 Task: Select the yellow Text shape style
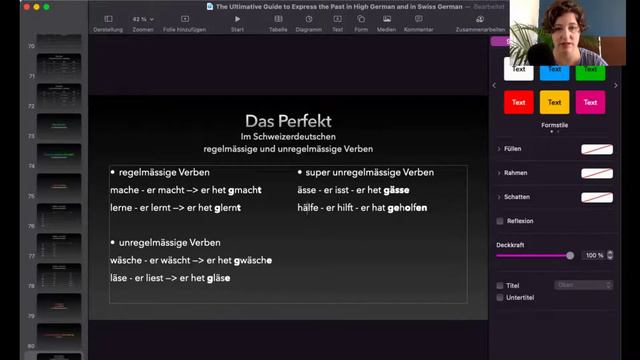(554, 102)
